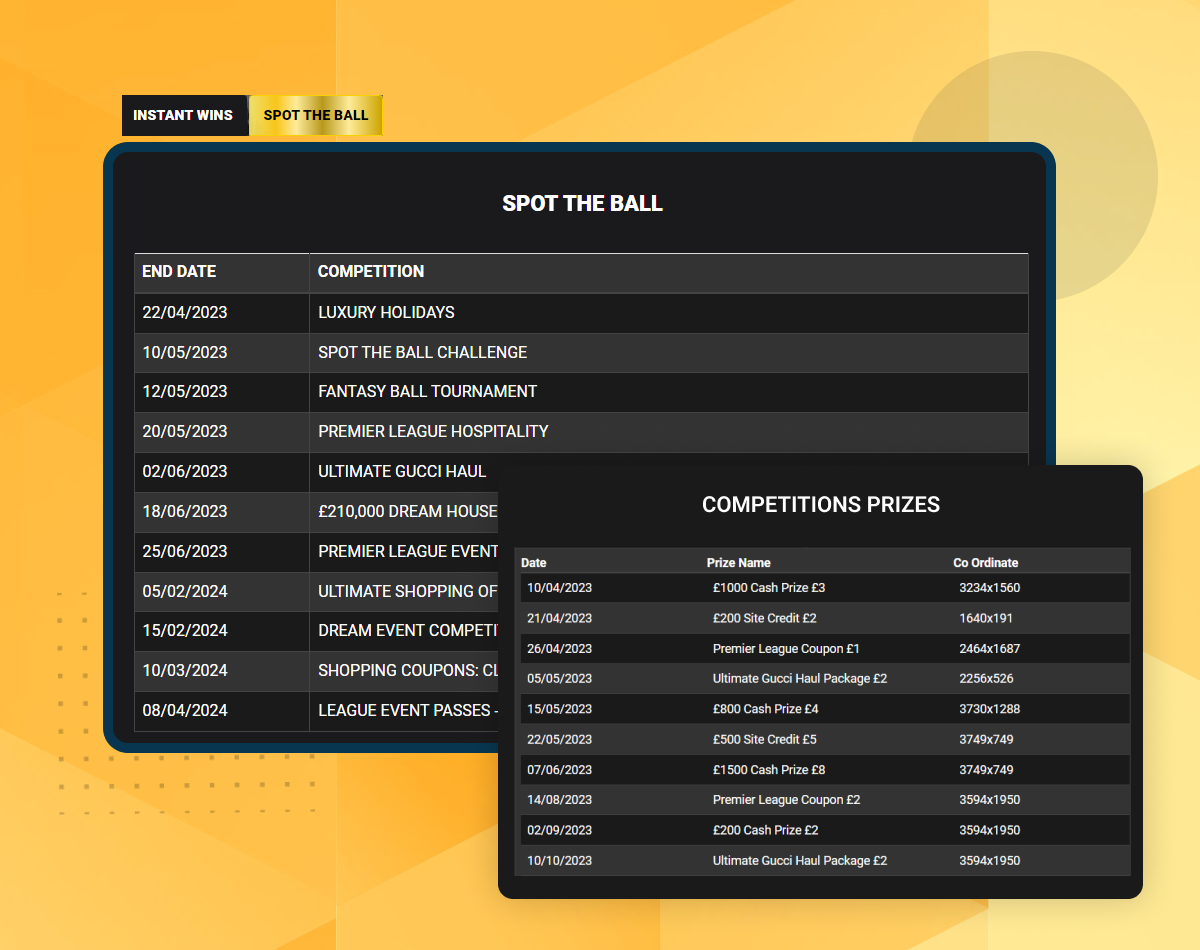Select the 22/04/2023 end date cell
This screenshot has width=1200, height=950.
(185, 313)
